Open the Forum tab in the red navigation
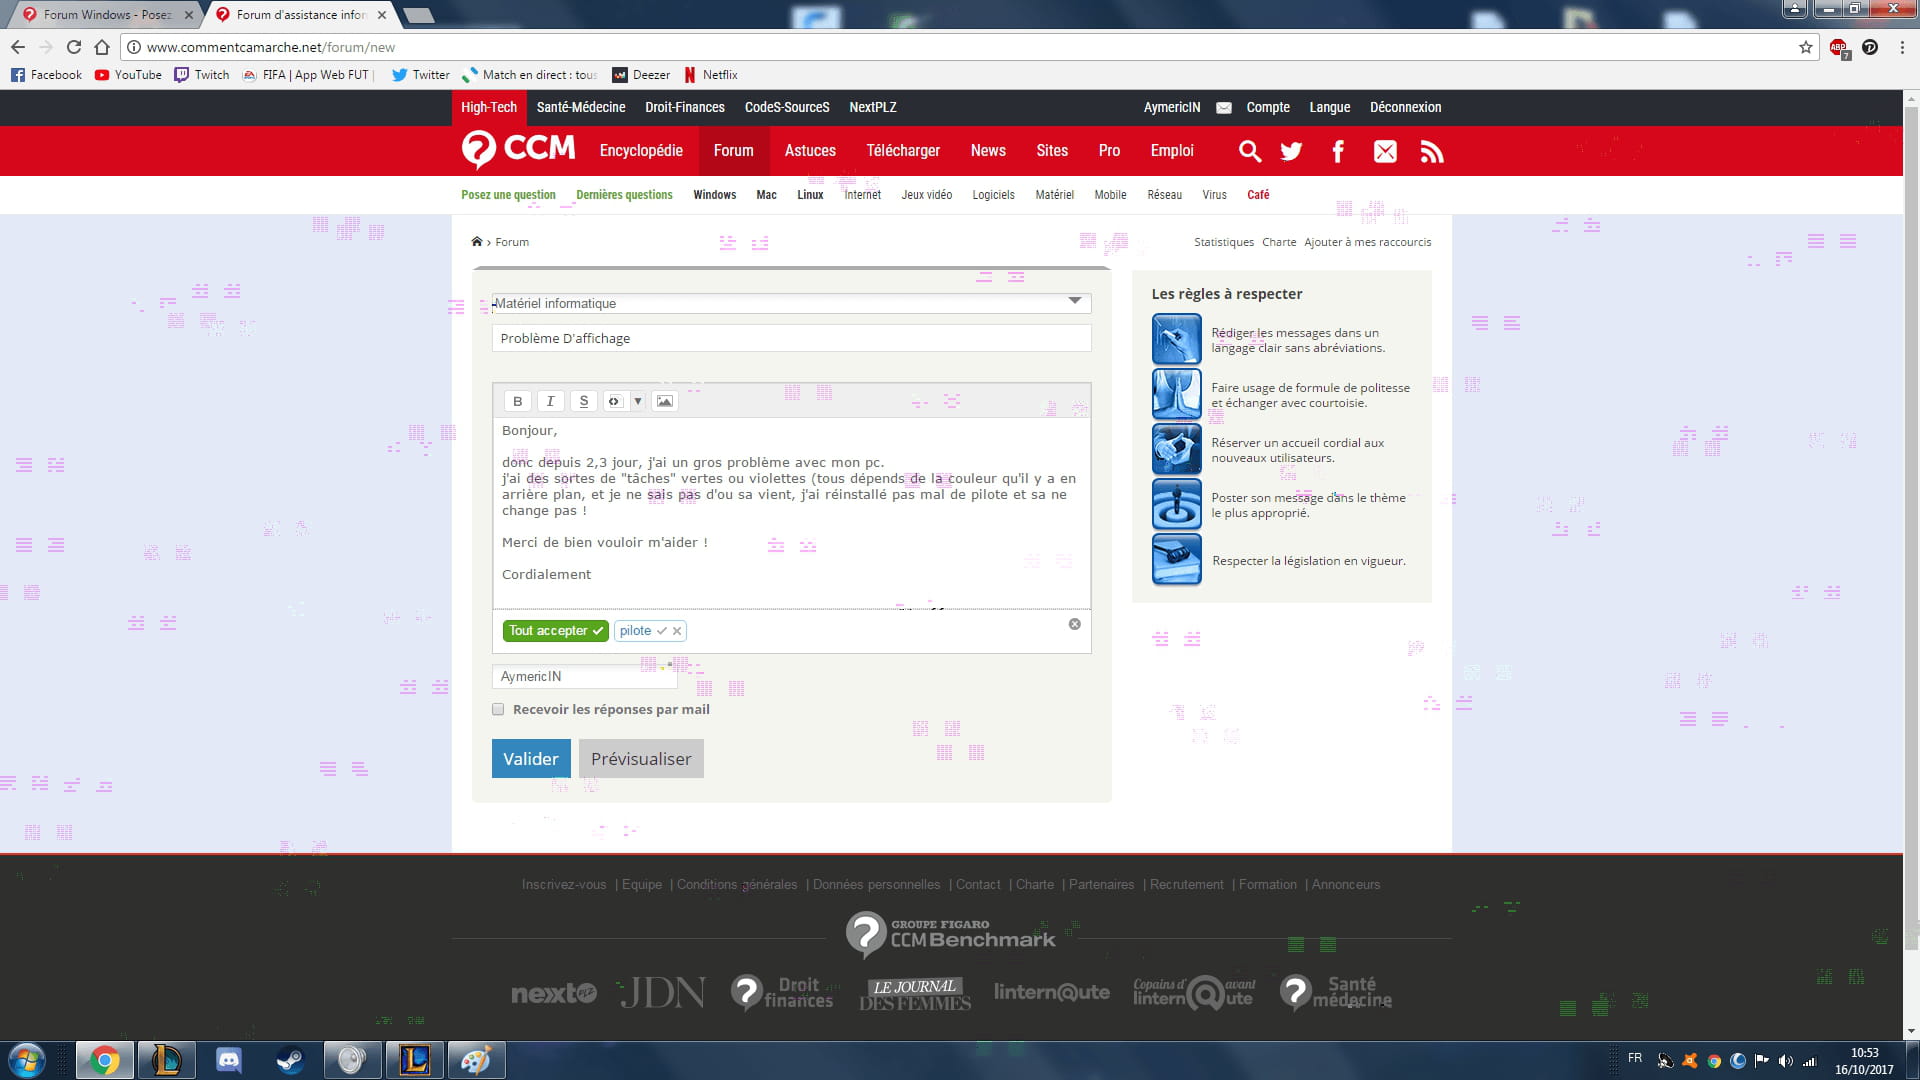The height and width of the screenshot is (1080, 1920). pos(733,151)
